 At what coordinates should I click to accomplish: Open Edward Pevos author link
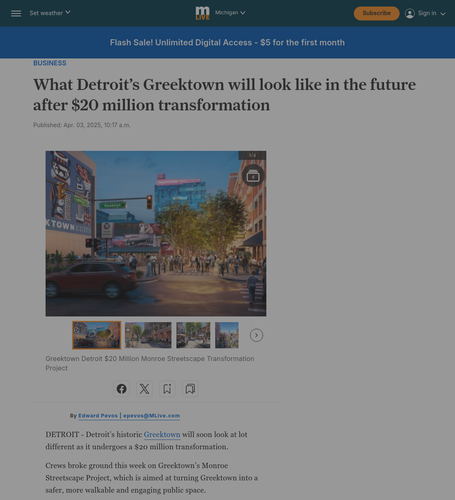click(98, 416)
